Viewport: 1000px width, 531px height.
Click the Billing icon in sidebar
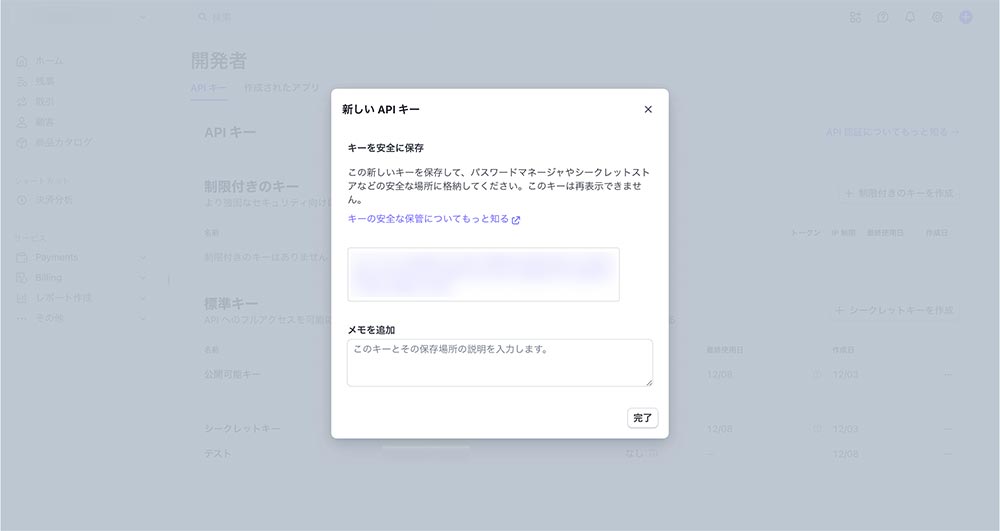pyautogui.click(x=22, y=277)
